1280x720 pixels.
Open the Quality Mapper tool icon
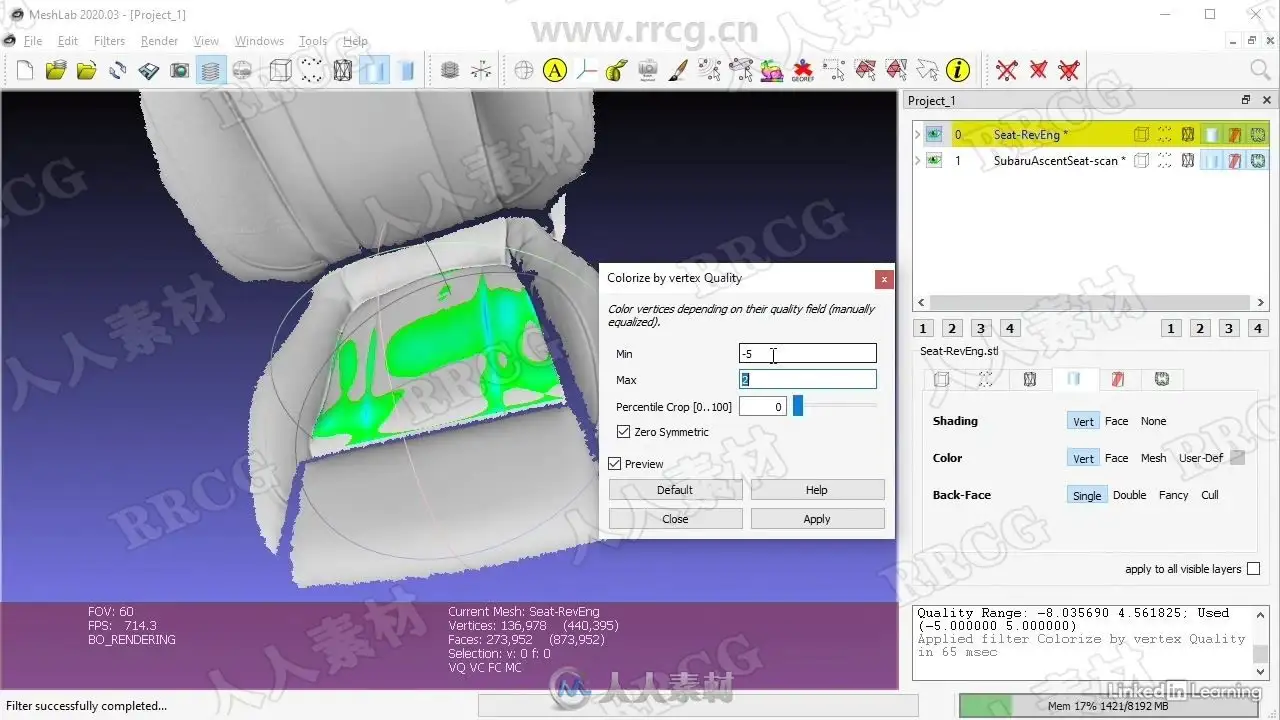click(771, 70)
